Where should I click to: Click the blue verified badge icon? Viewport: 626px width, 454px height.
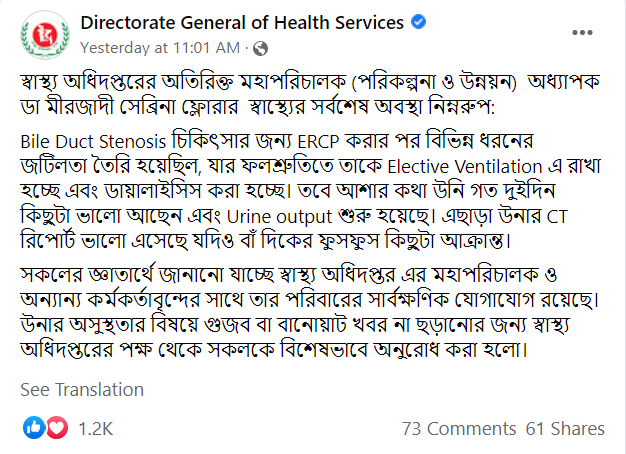pos(418,22)
